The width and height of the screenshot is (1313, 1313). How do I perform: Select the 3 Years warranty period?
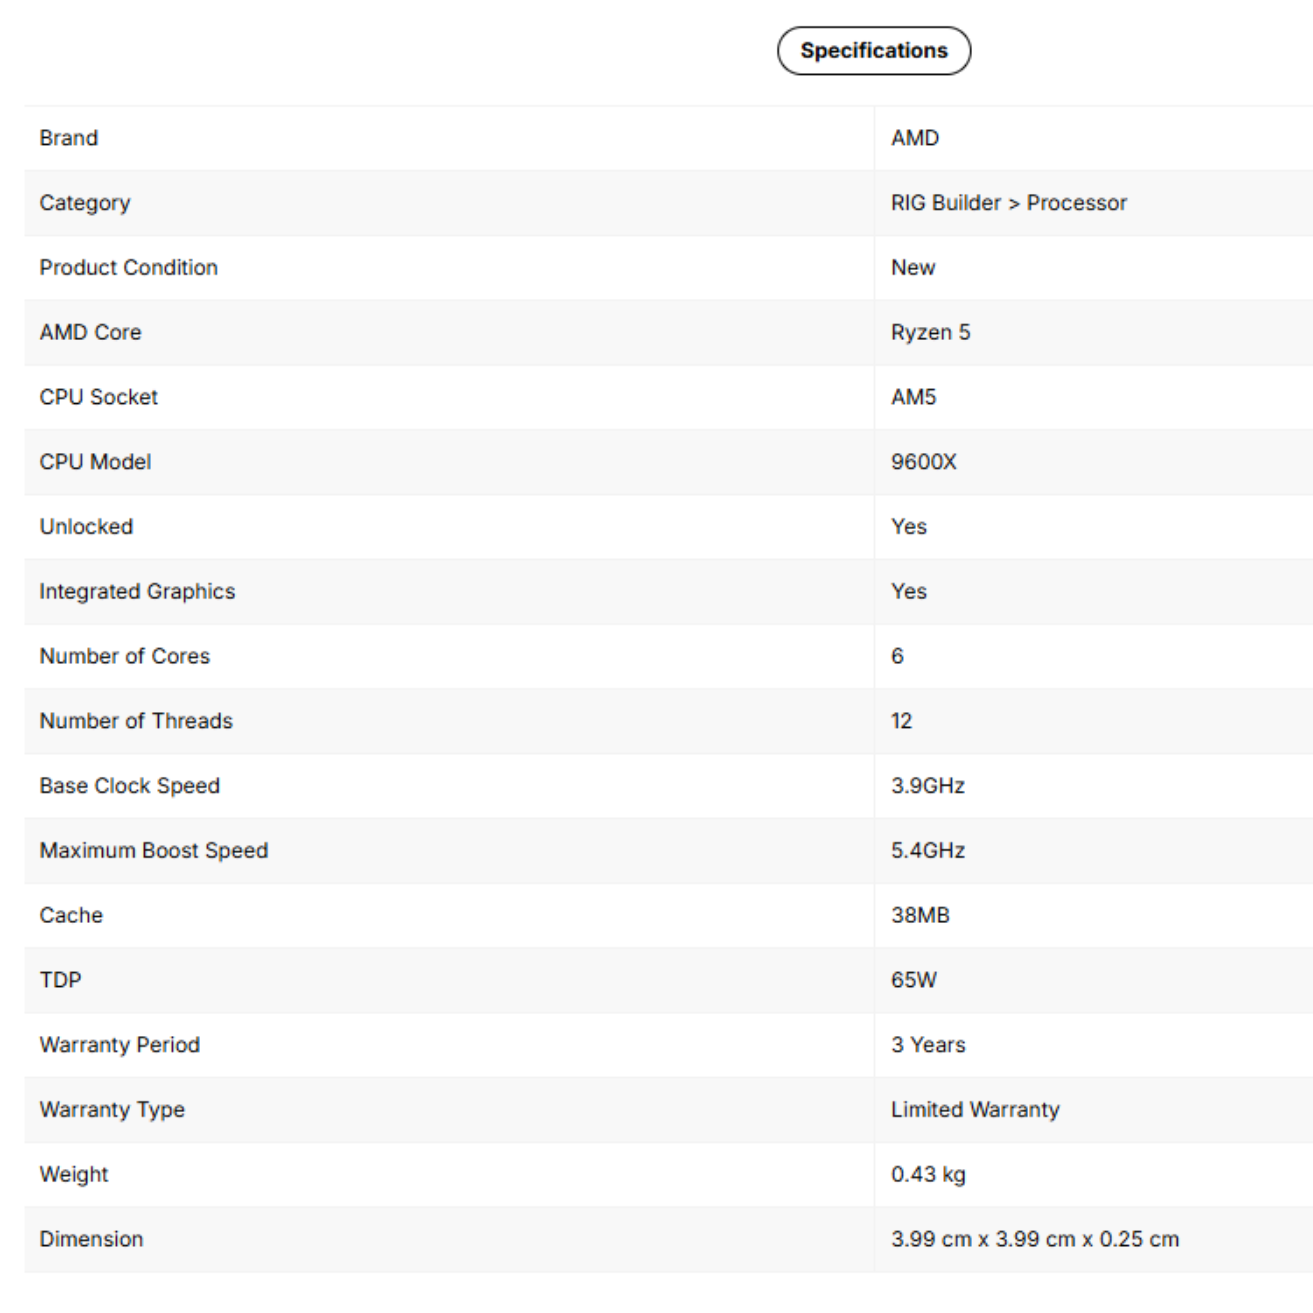click(928, 1045)
